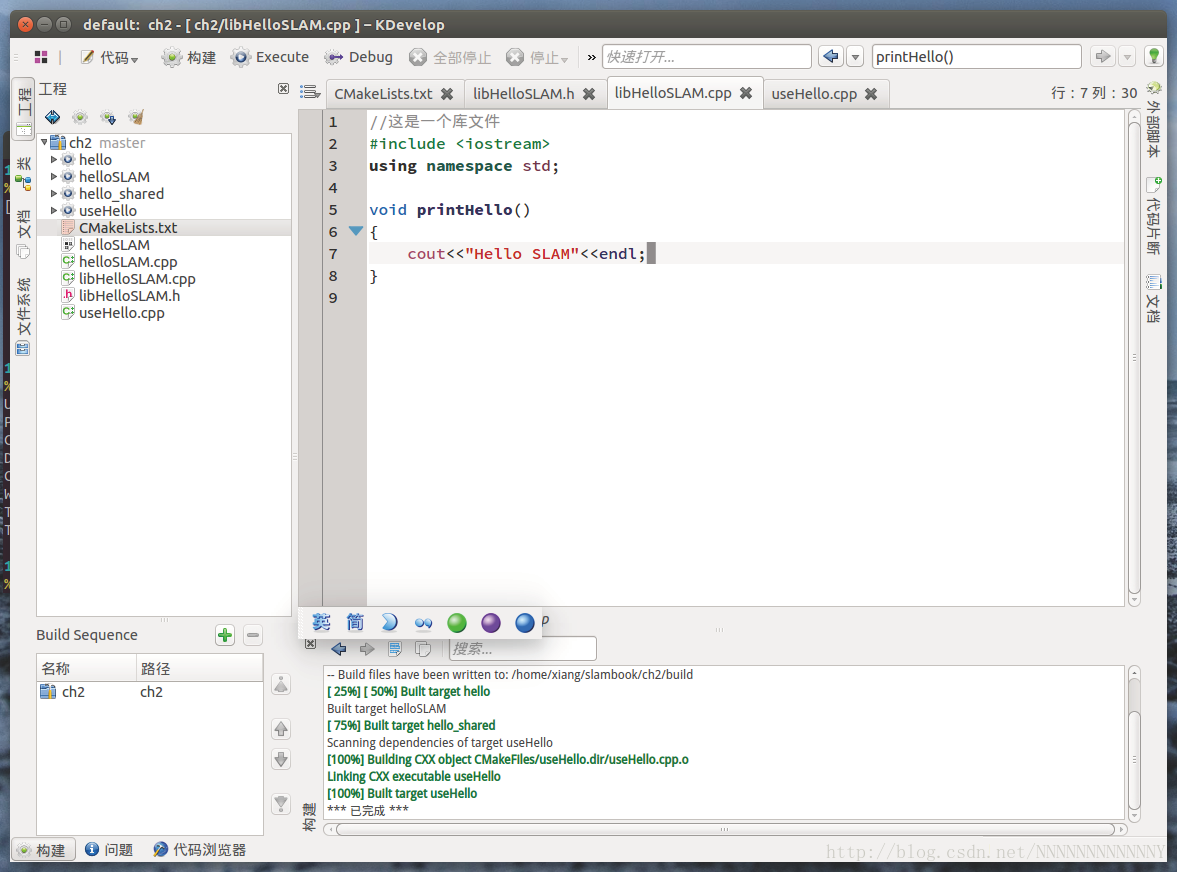Start the Debug toolbar button
The image size is (1177, 872).
point(358,57)
